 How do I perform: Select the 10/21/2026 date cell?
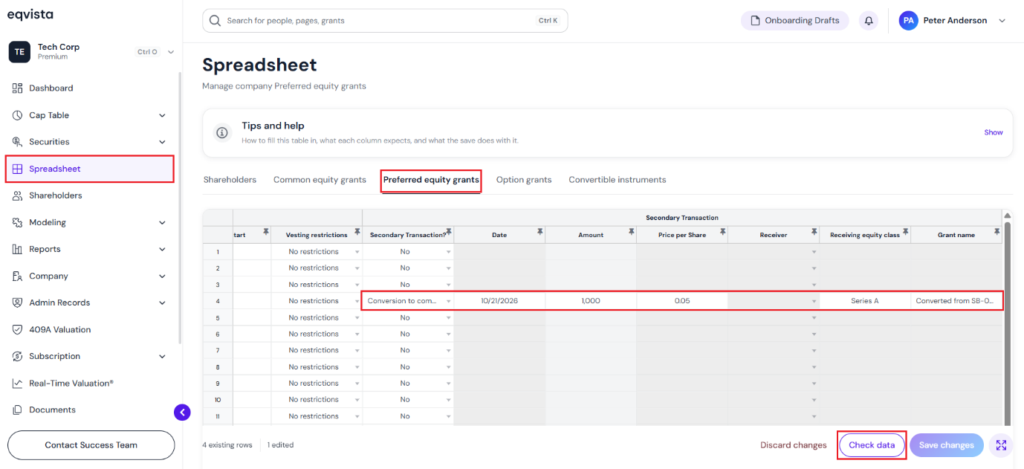[x=500, y=301]
